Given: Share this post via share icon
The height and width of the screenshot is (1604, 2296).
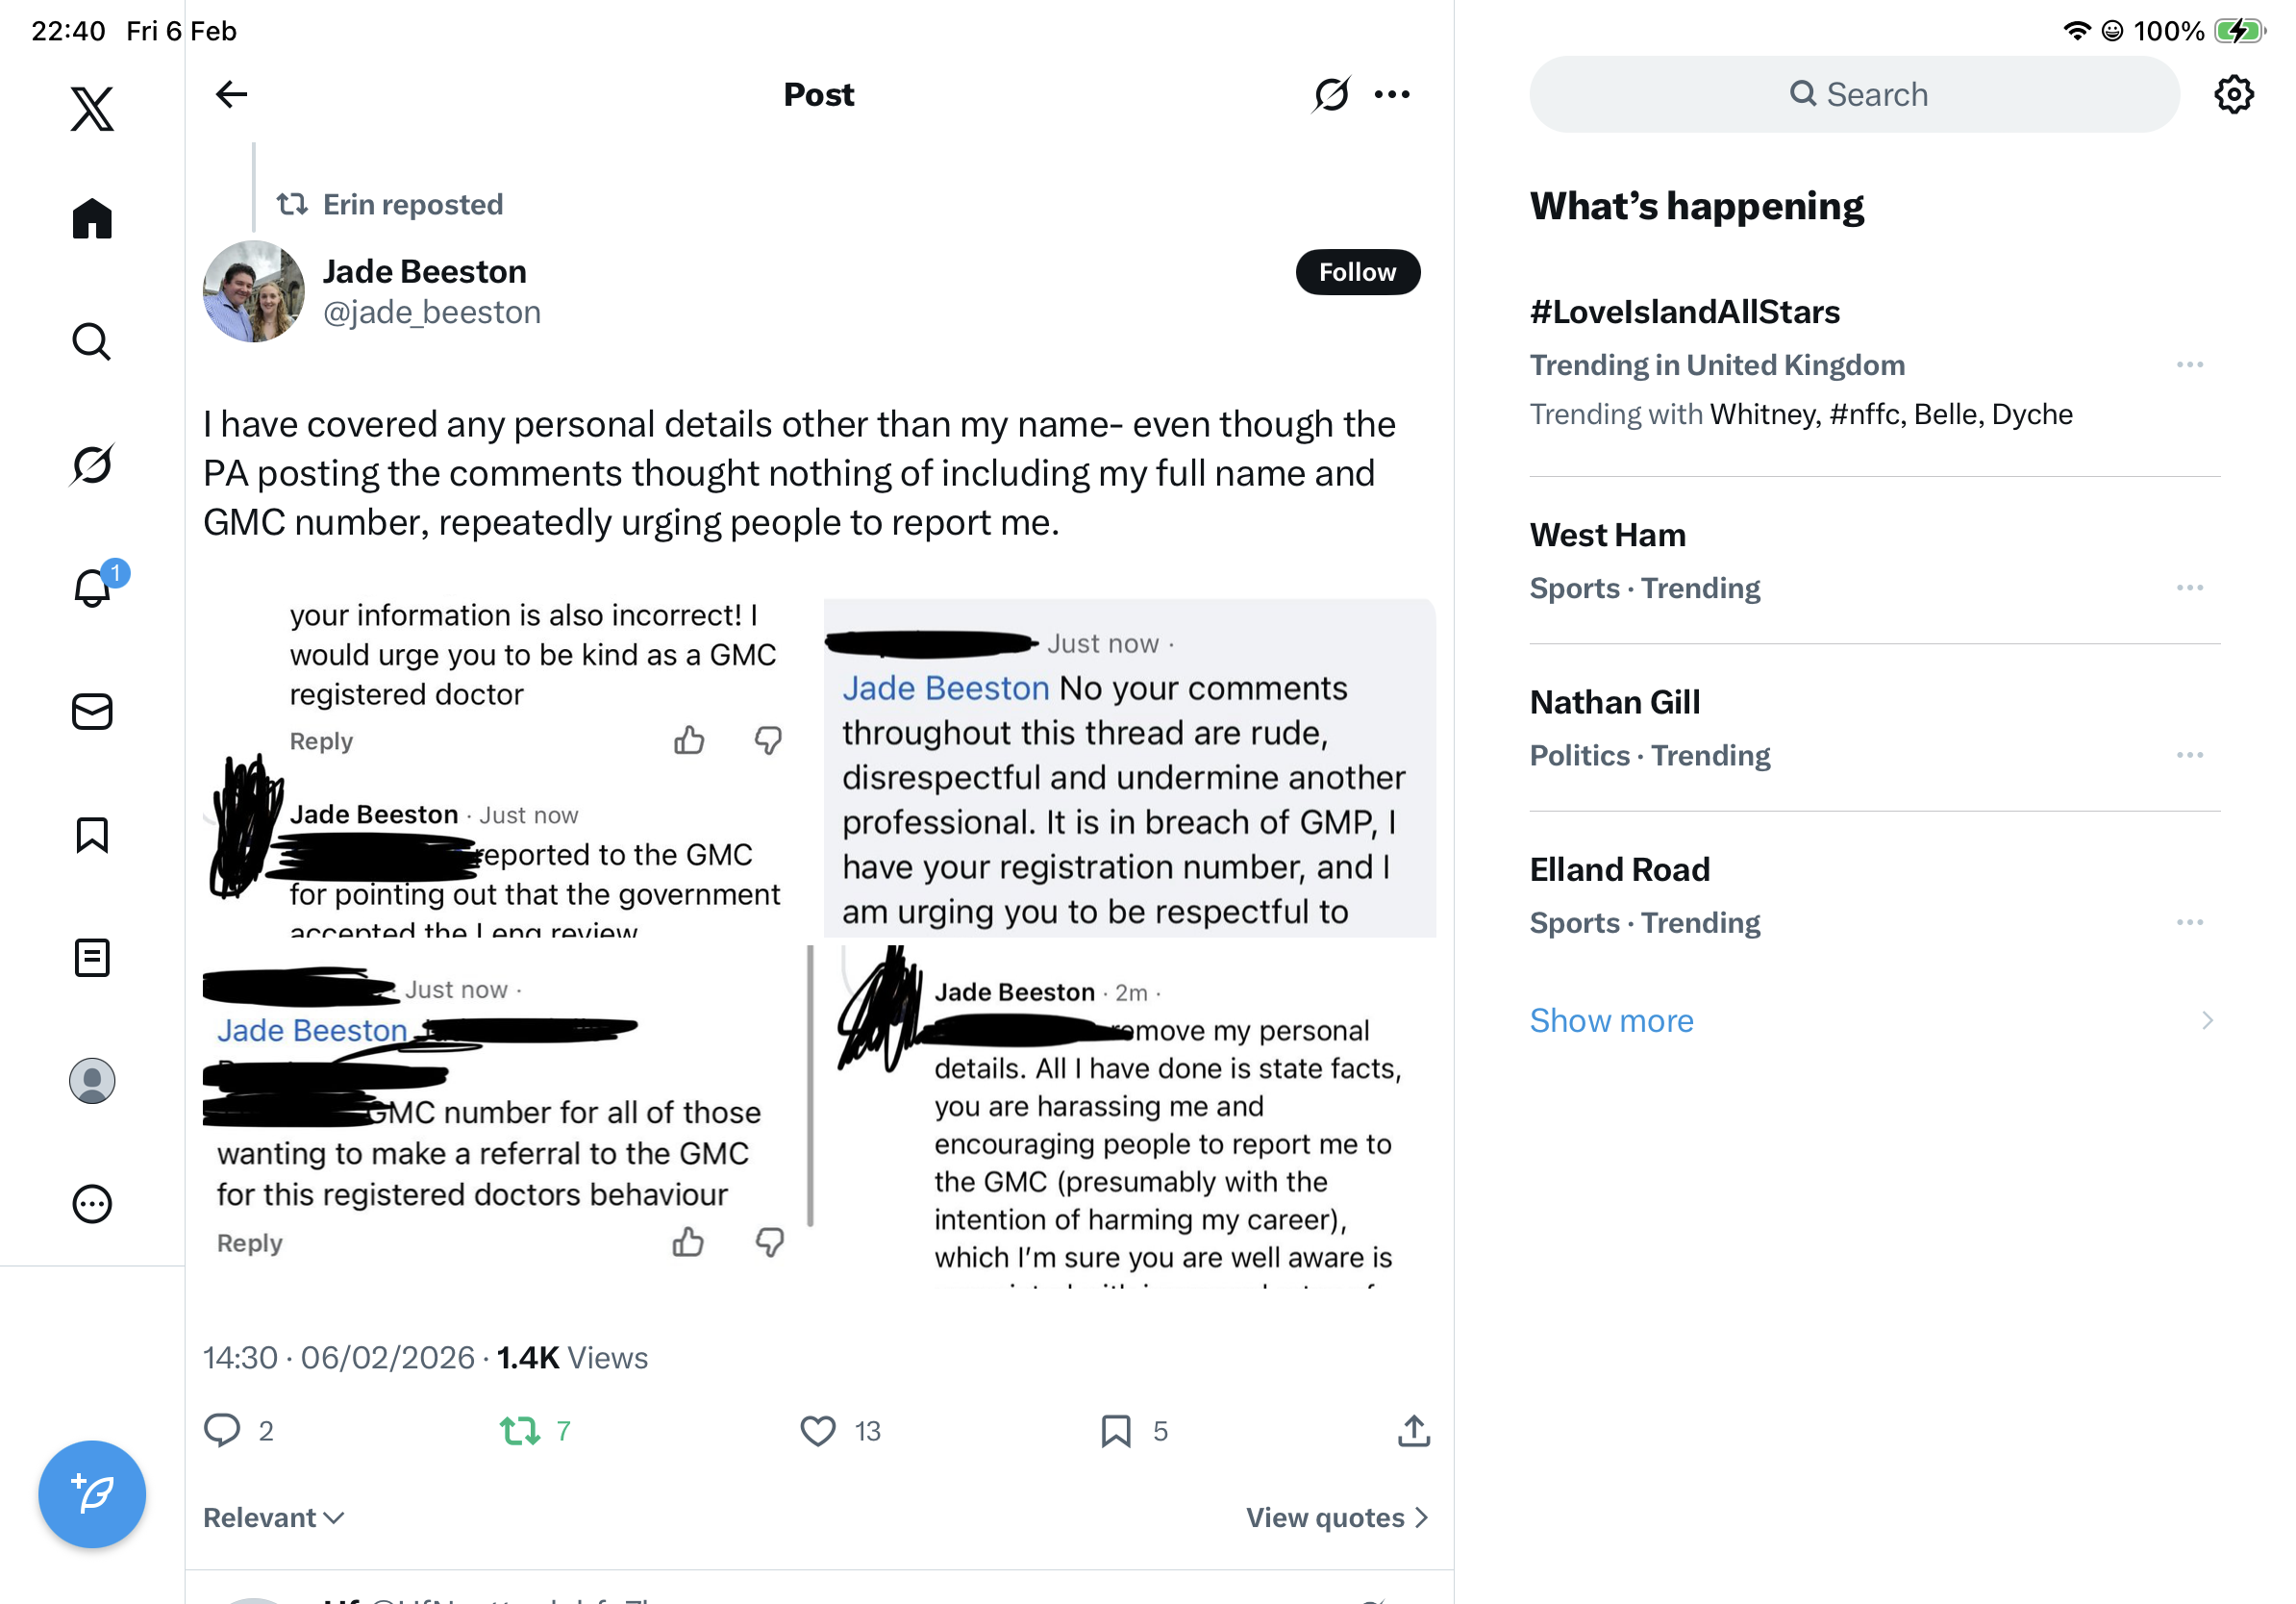Looking at the screenshot, I should pos(1413,1431).
